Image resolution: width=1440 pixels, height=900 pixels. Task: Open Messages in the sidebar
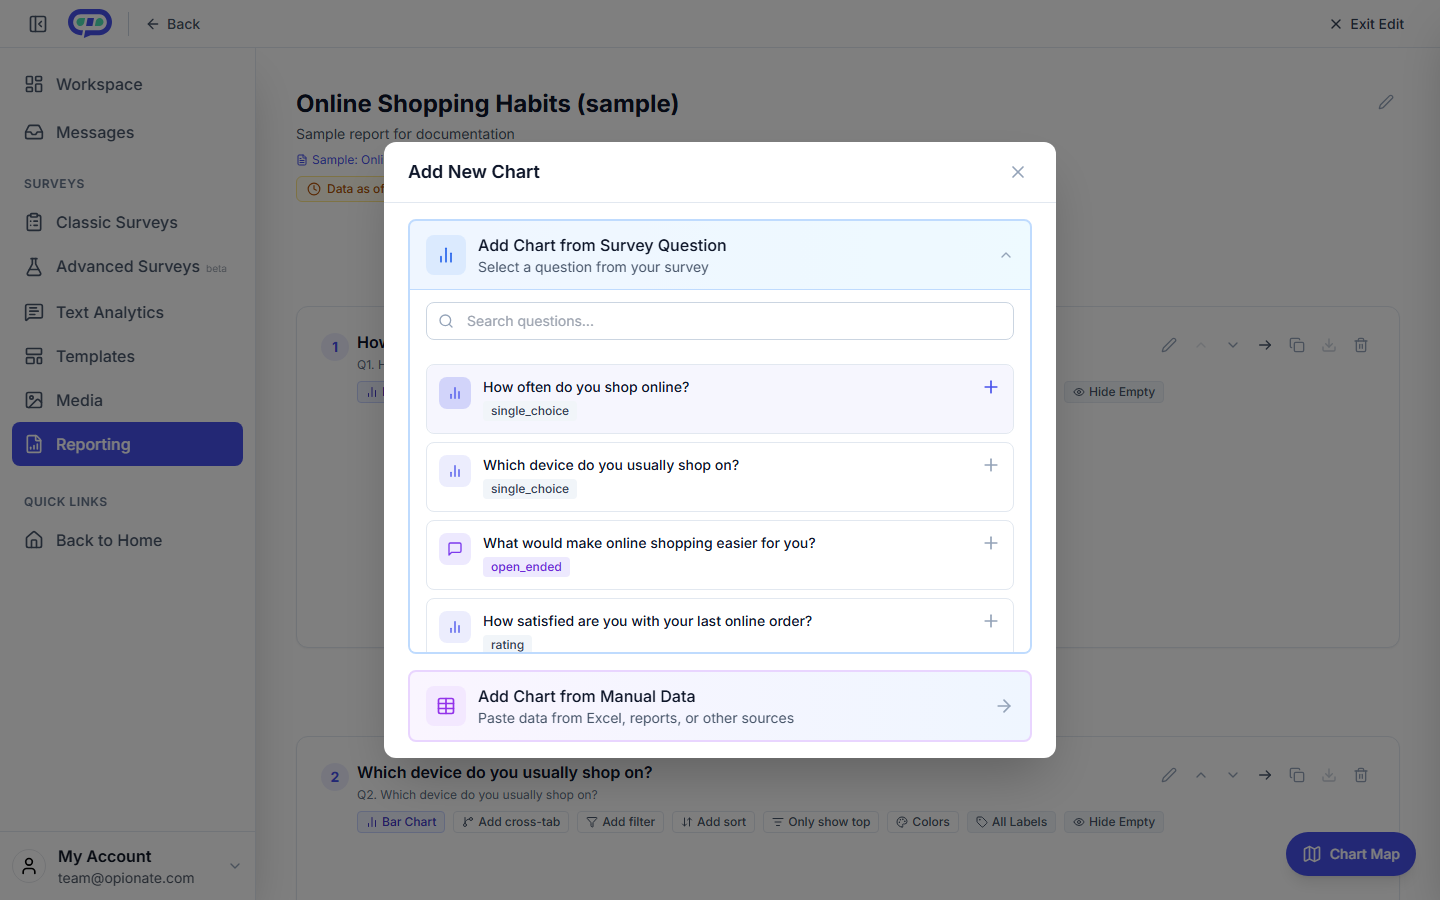coord(127,132)
